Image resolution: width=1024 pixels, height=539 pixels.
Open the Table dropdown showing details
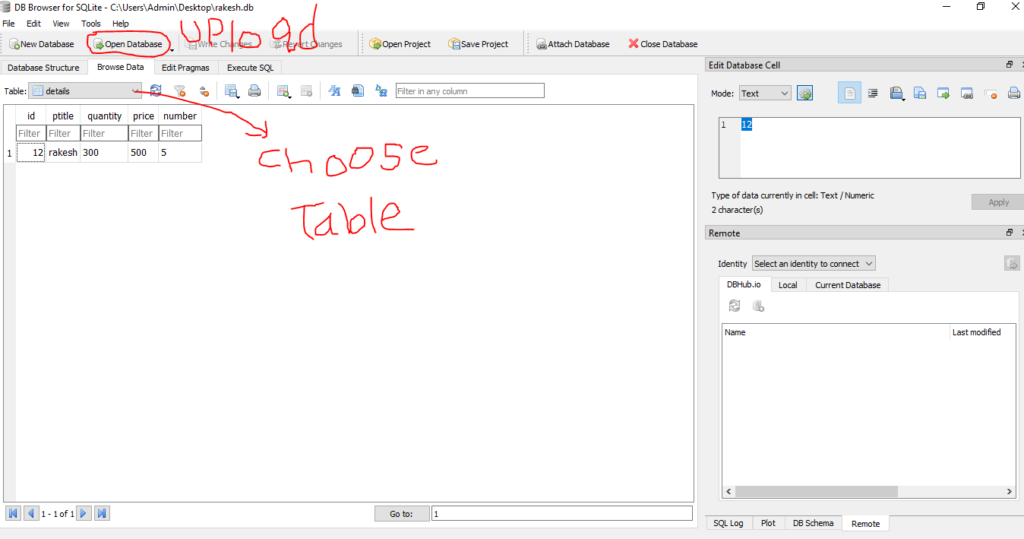point(85,91)
